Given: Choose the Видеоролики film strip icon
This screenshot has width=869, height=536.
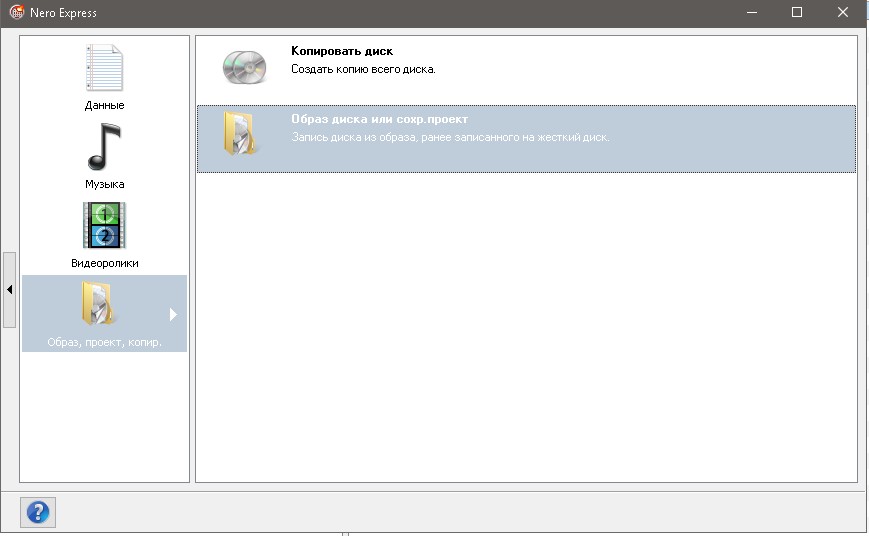Looking at the screenshot, I should (104, 225).
